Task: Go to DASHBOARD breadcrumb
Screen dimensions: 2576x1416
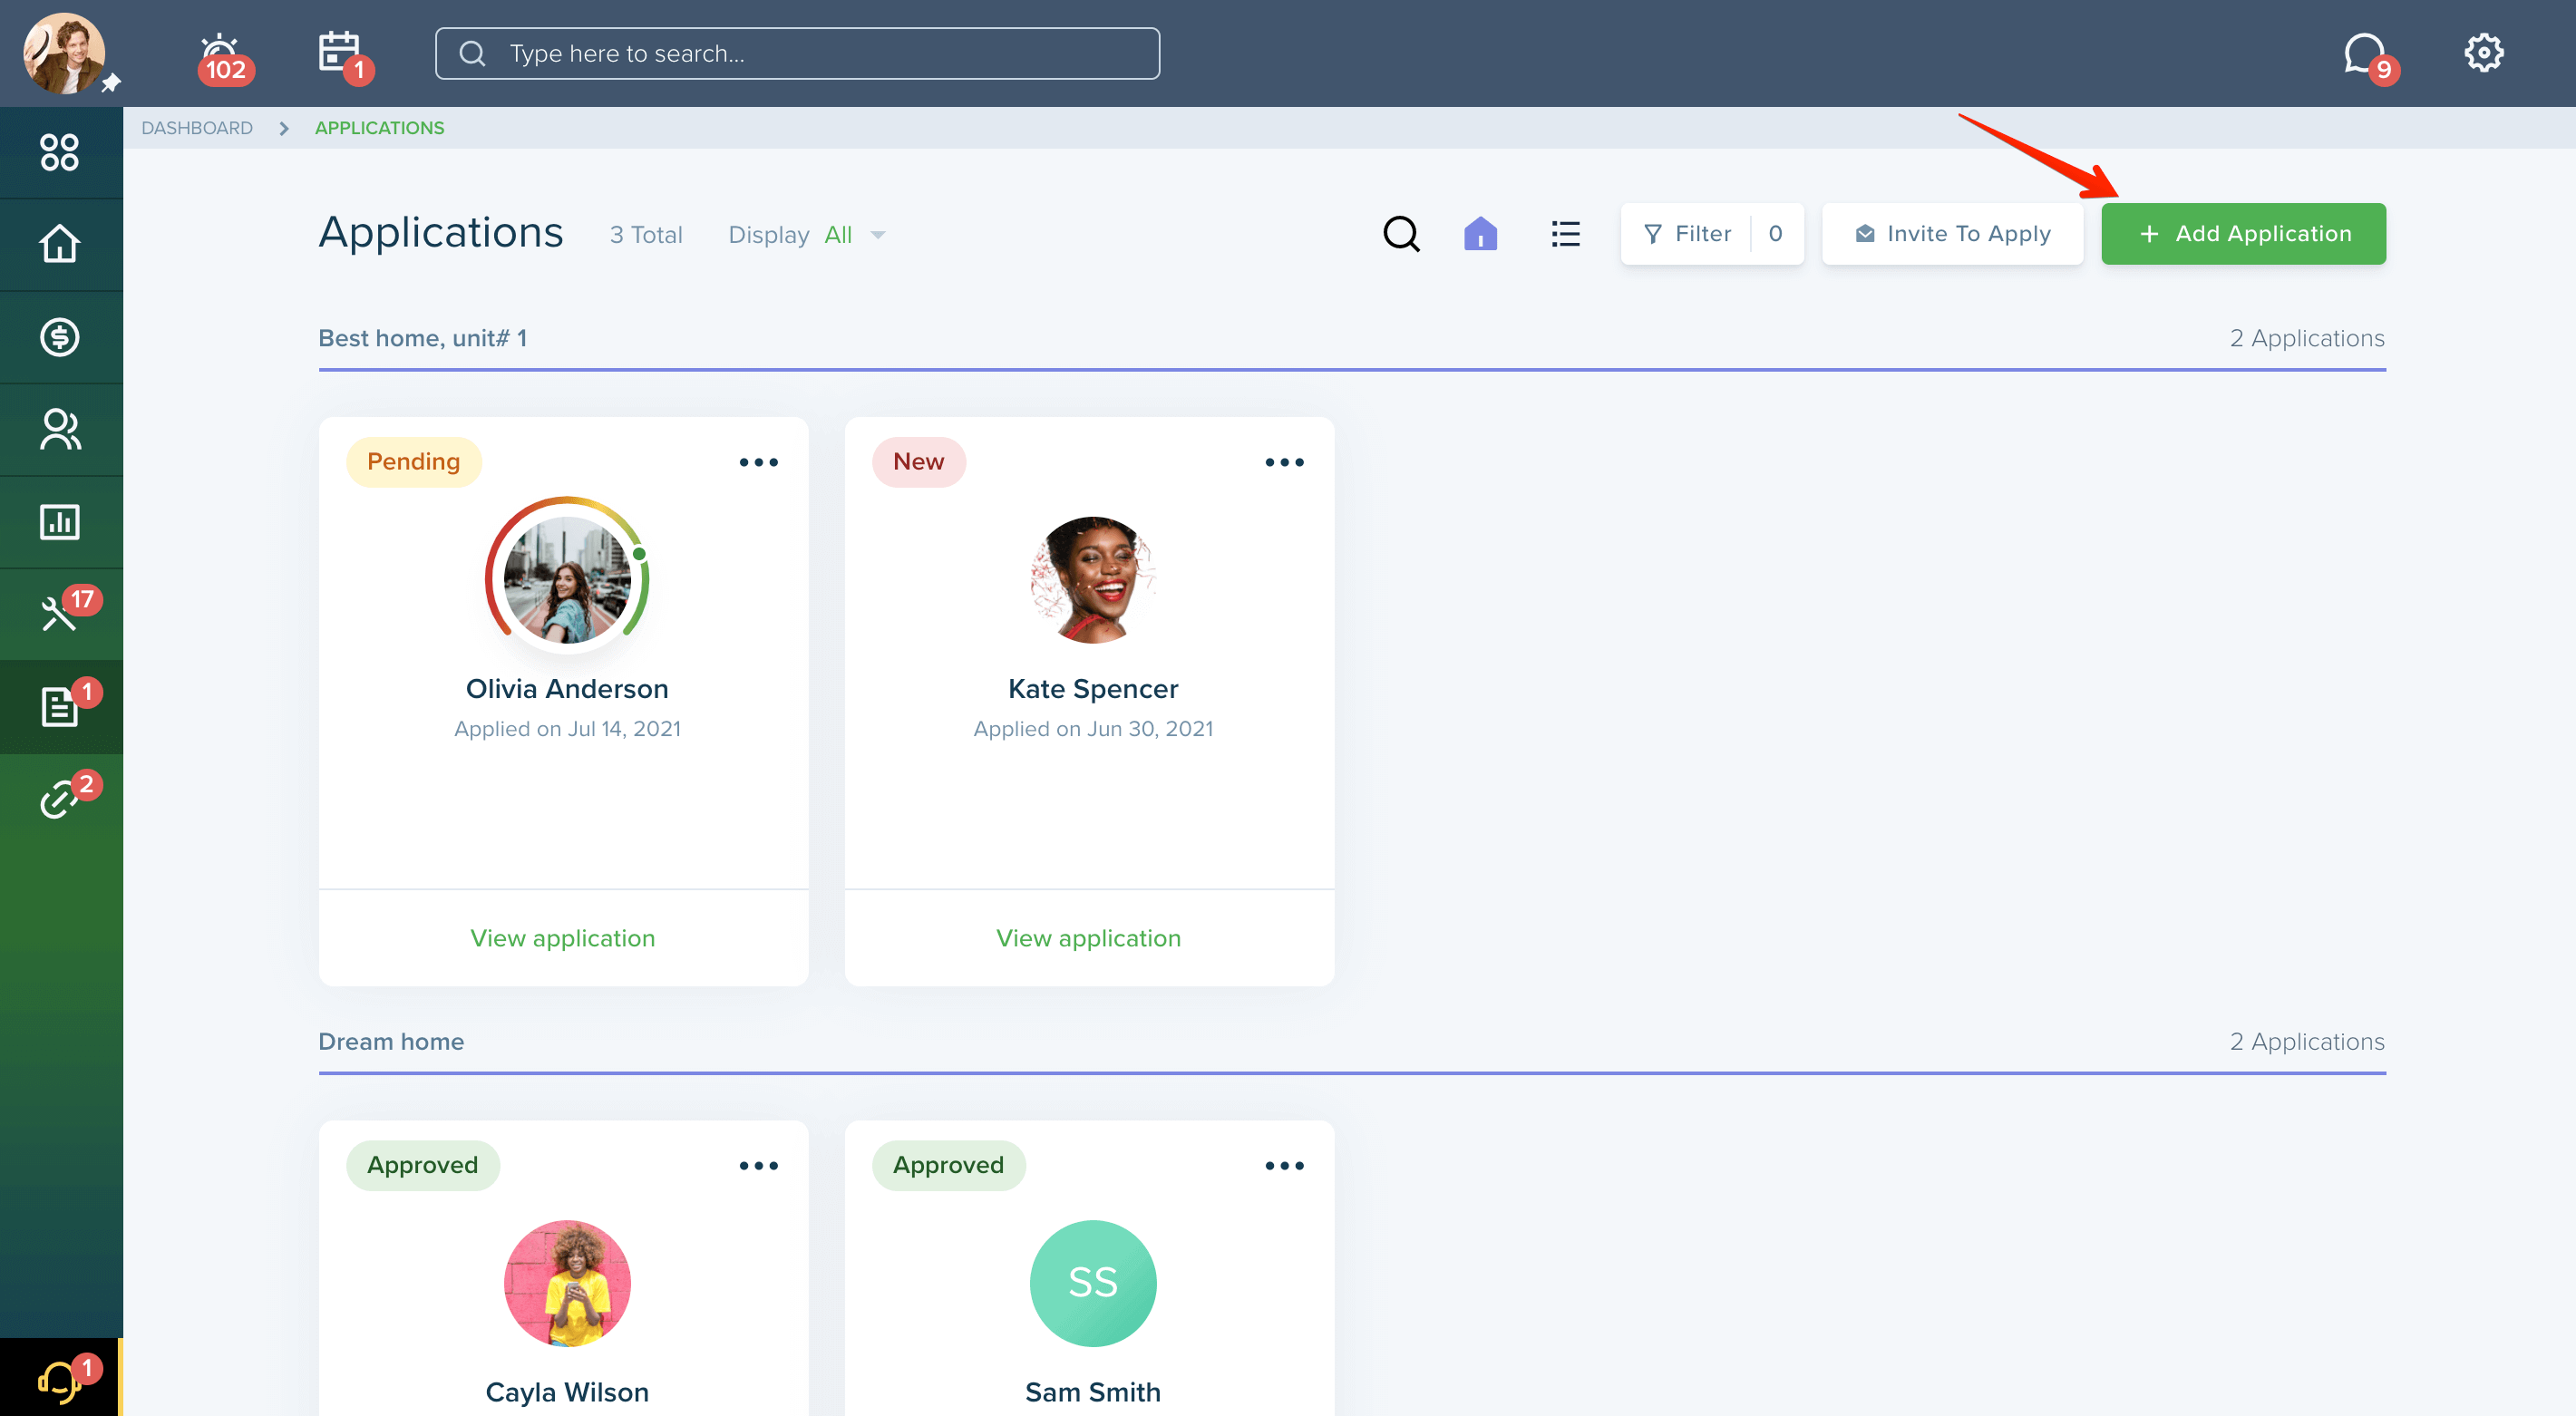Action: tap(197, 128)
